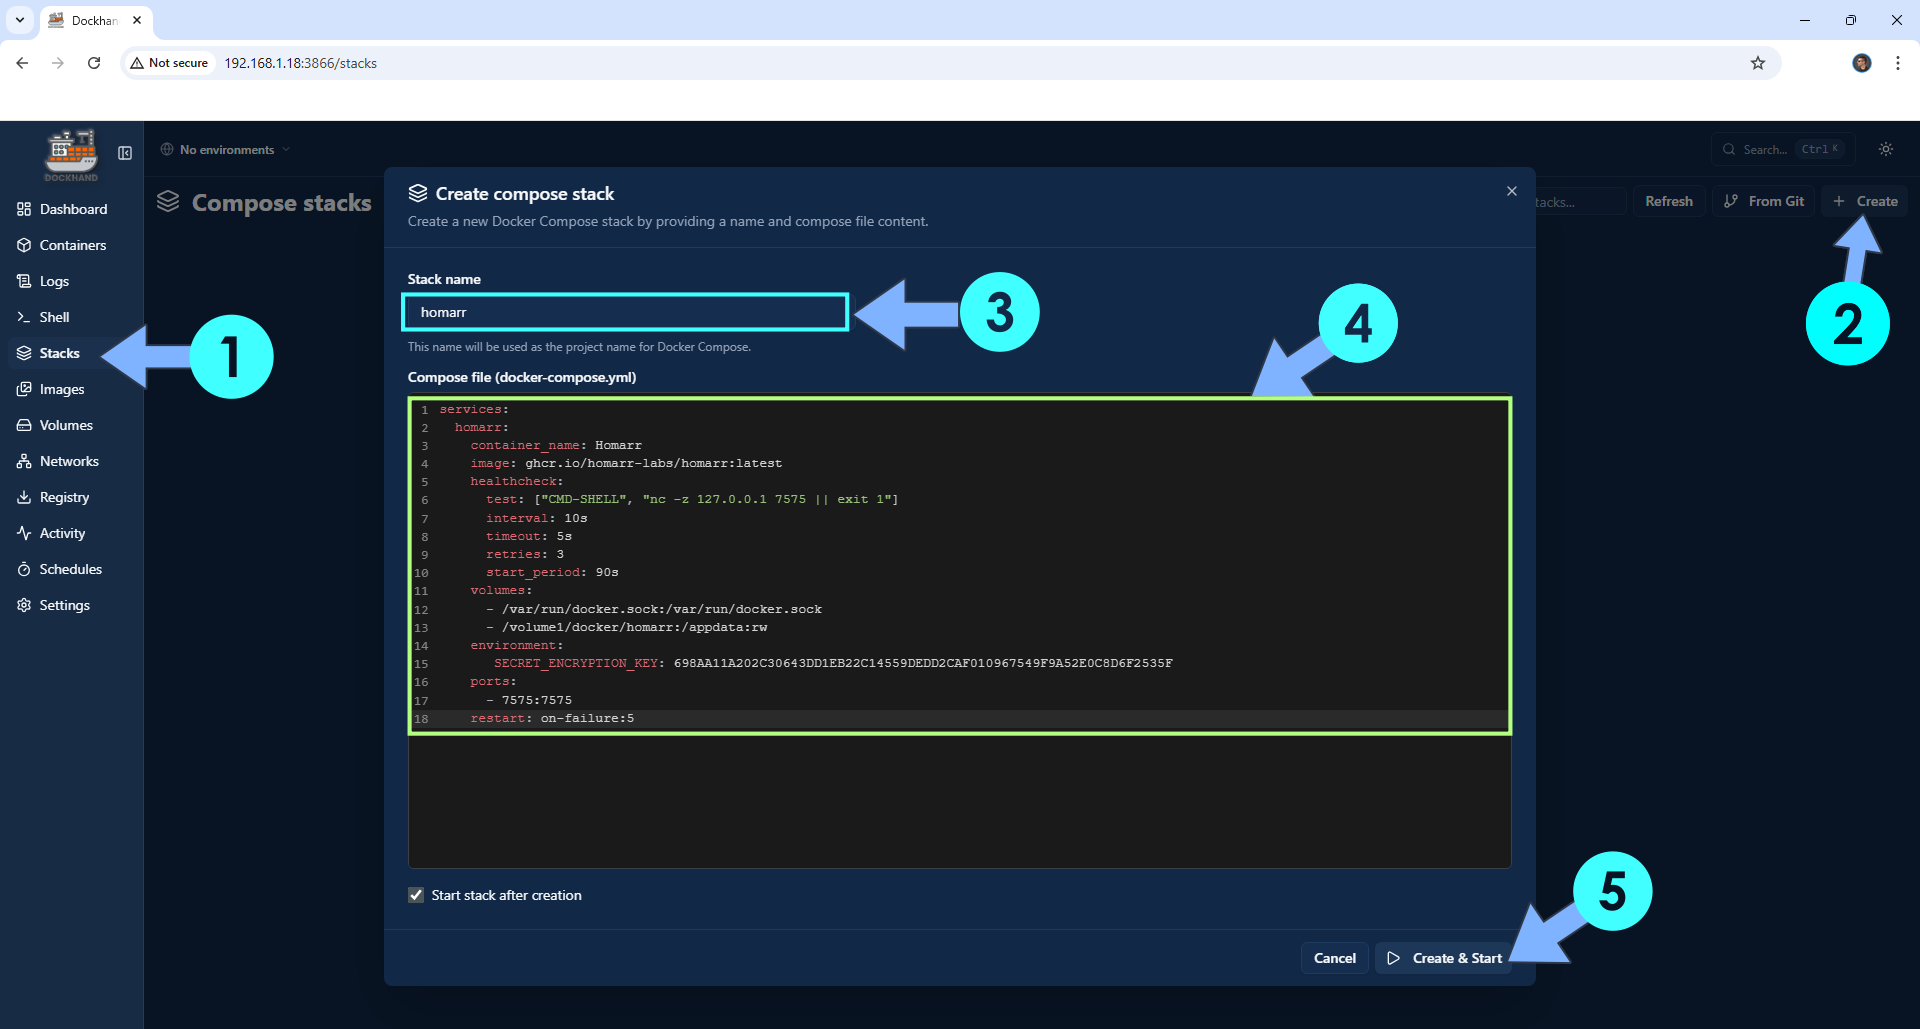Screen dimensions: 1920x1029
Task: Open the Volumes panel
Action: [x=65, y=425]
